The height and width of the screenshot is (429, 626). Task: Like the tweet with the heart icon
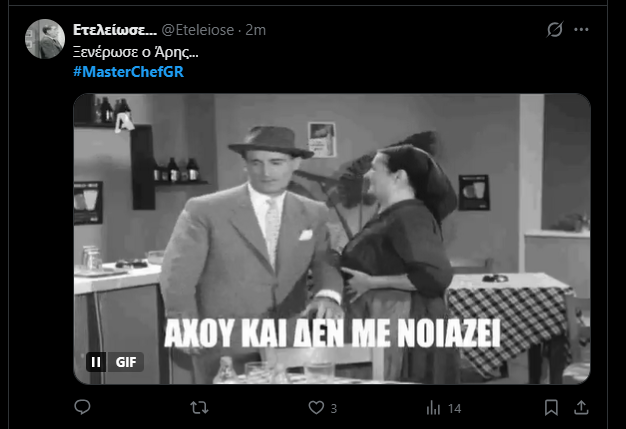tap(316, 407)
